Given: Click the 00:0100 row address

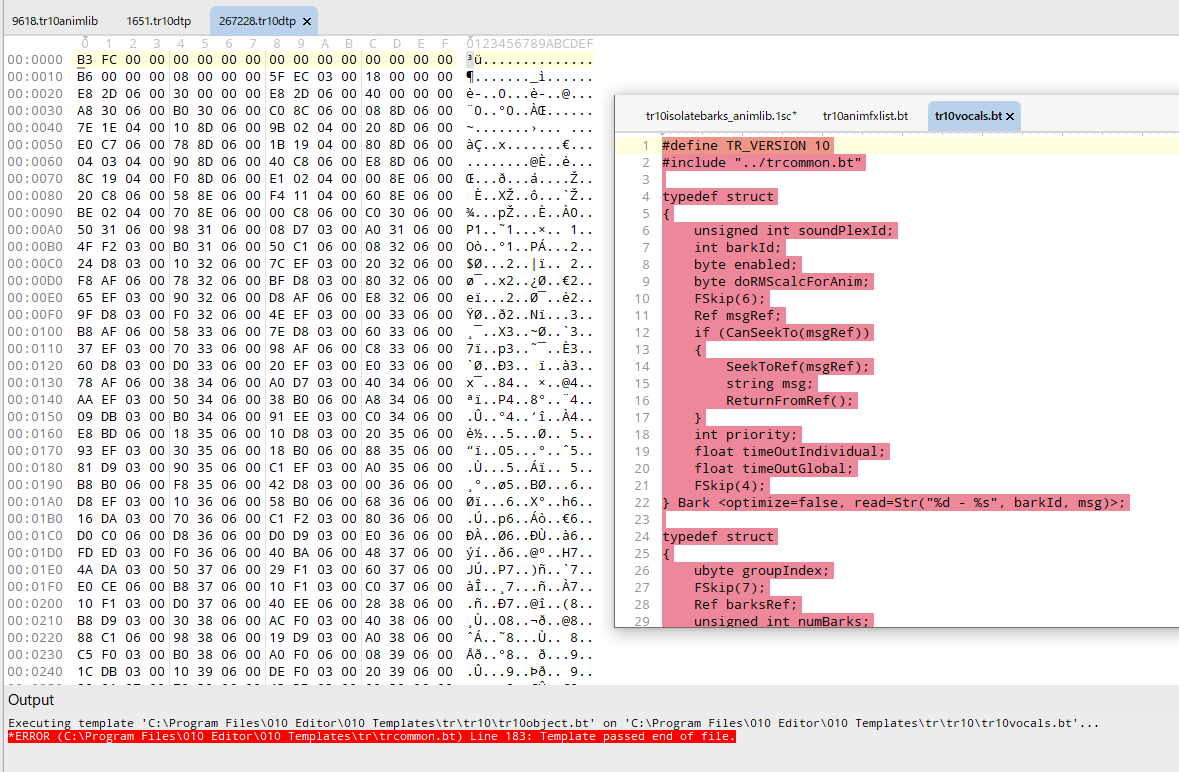Looking at the screenshot, I should tap(35, 332).
